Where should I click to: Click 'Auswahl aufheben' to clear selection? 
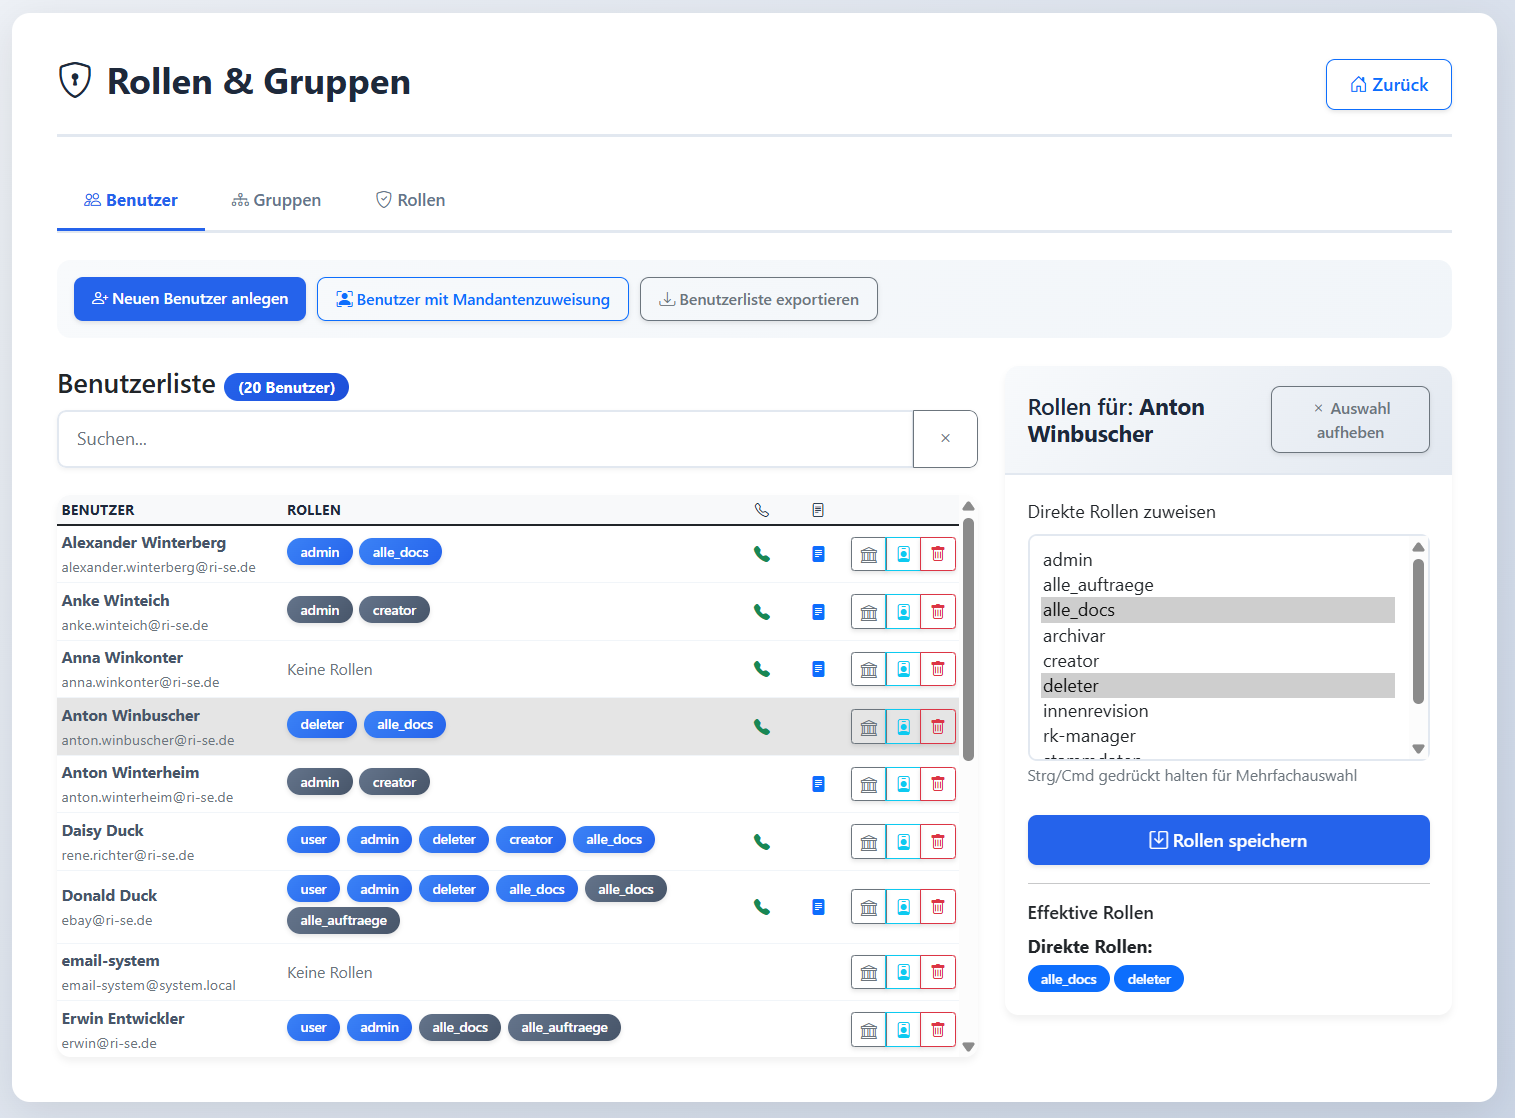click(1349, 420)
